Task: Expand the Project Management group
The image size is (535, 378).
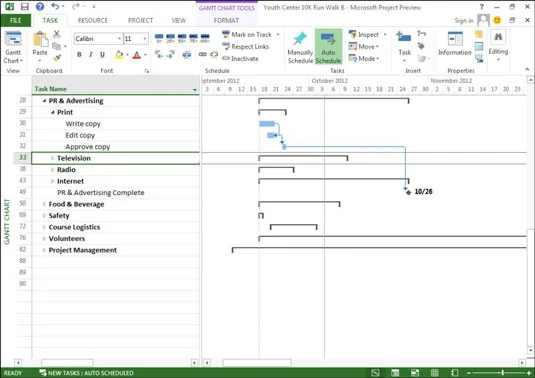Action: pos(44,250)
